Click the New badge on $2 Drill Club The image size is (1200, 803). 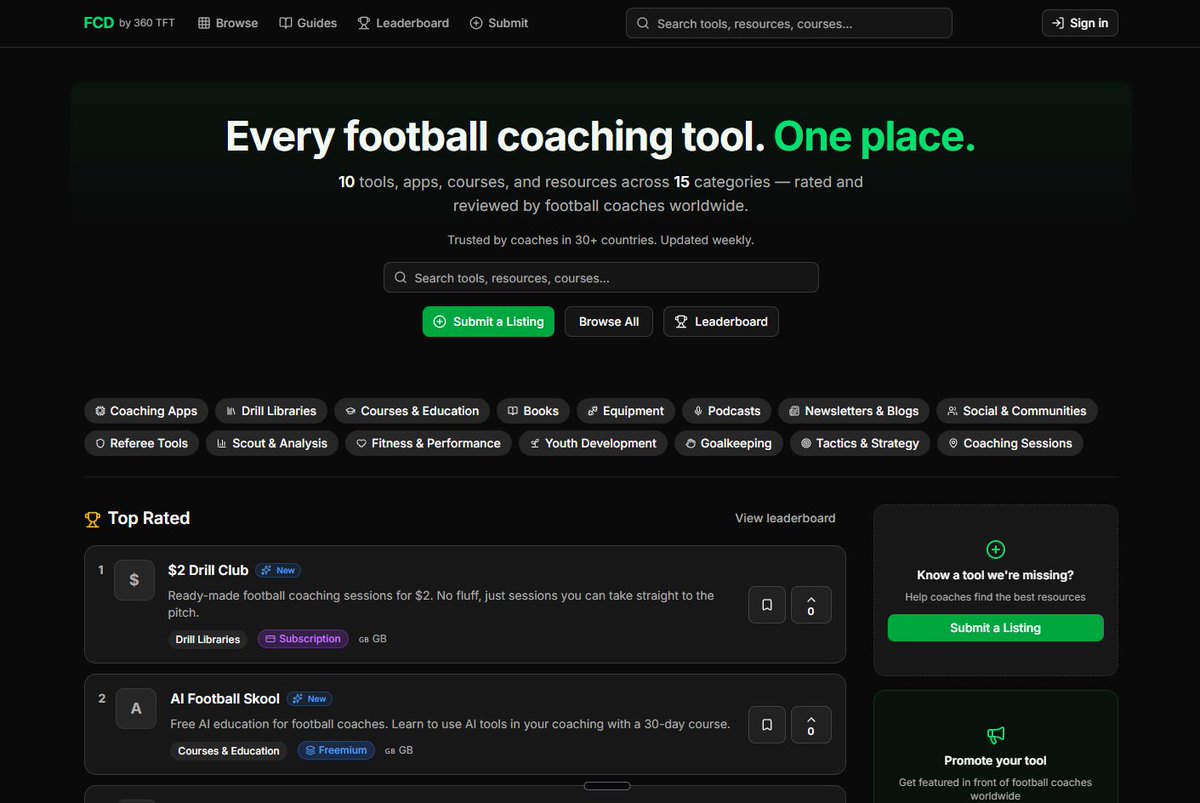click(x=278, y=570)
